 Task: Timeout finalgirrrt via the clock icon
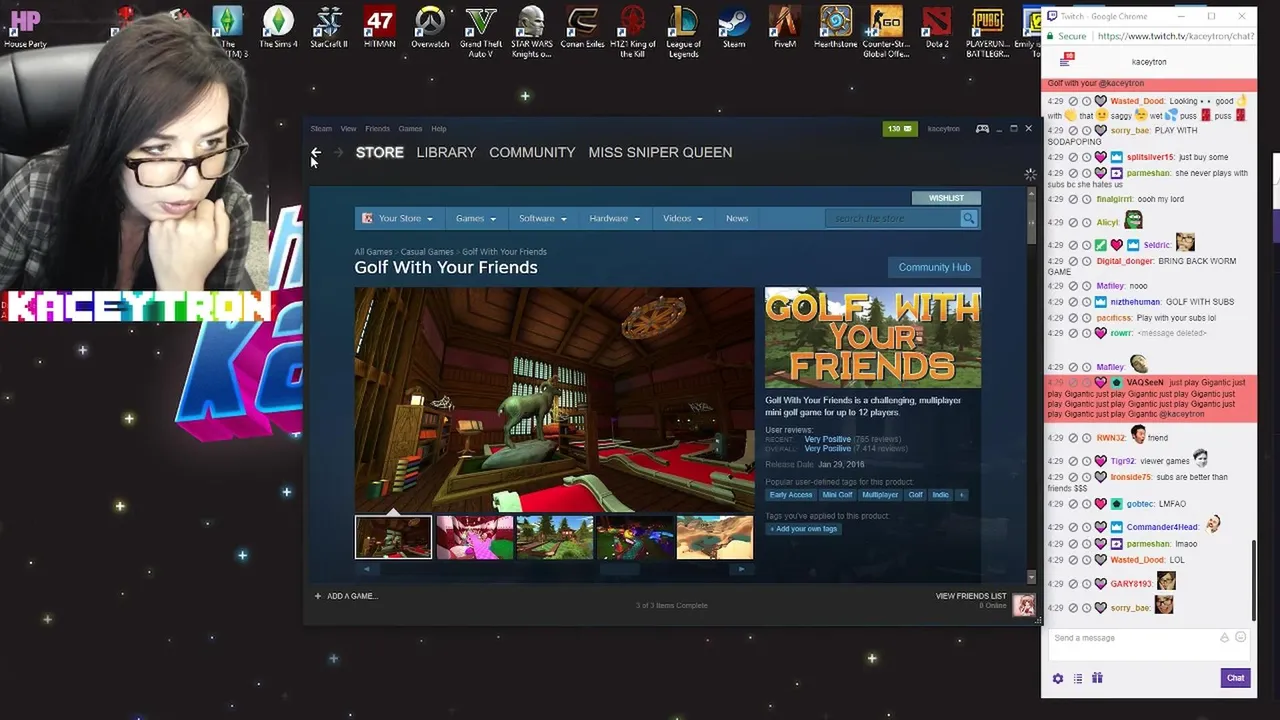[x=1087, y=199]
